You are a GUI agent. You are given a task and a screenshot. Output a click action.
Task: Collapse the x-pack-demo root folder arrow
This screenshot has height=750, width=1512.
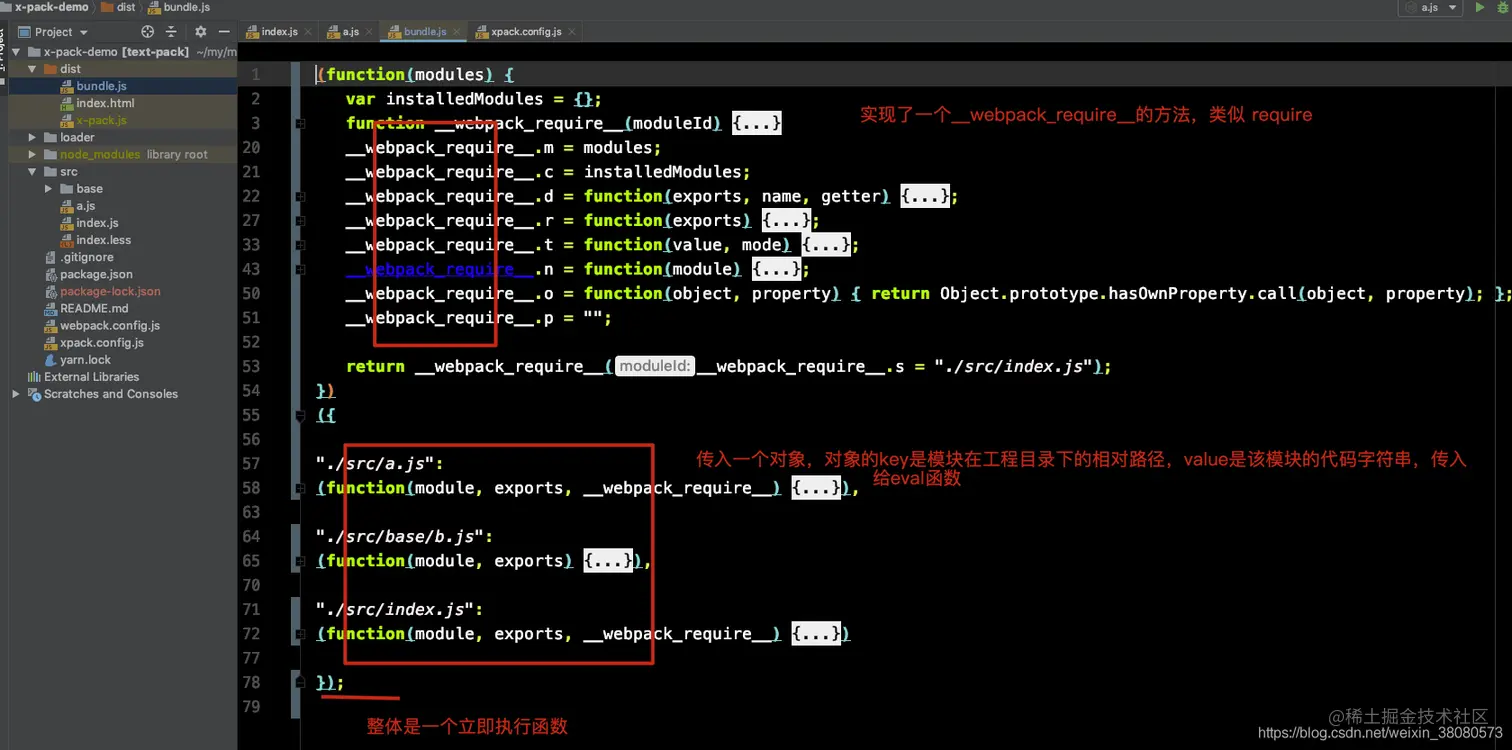17,52
